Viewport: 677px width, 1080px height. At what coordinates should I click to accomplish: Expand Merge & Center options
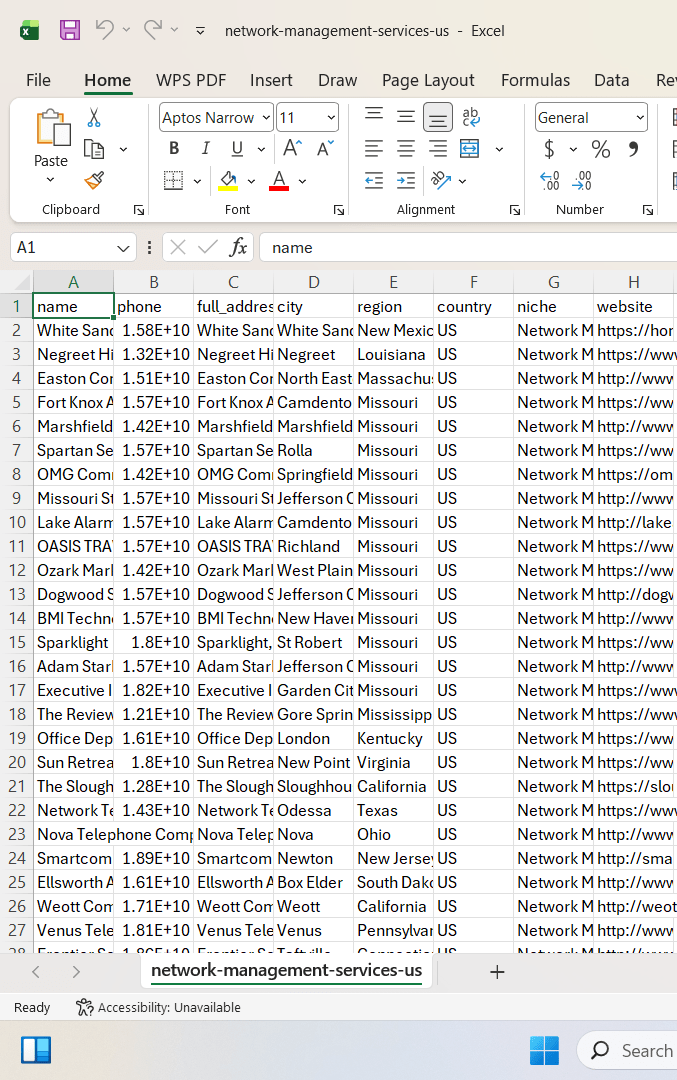pyautogui.click(x=499, y=149)
